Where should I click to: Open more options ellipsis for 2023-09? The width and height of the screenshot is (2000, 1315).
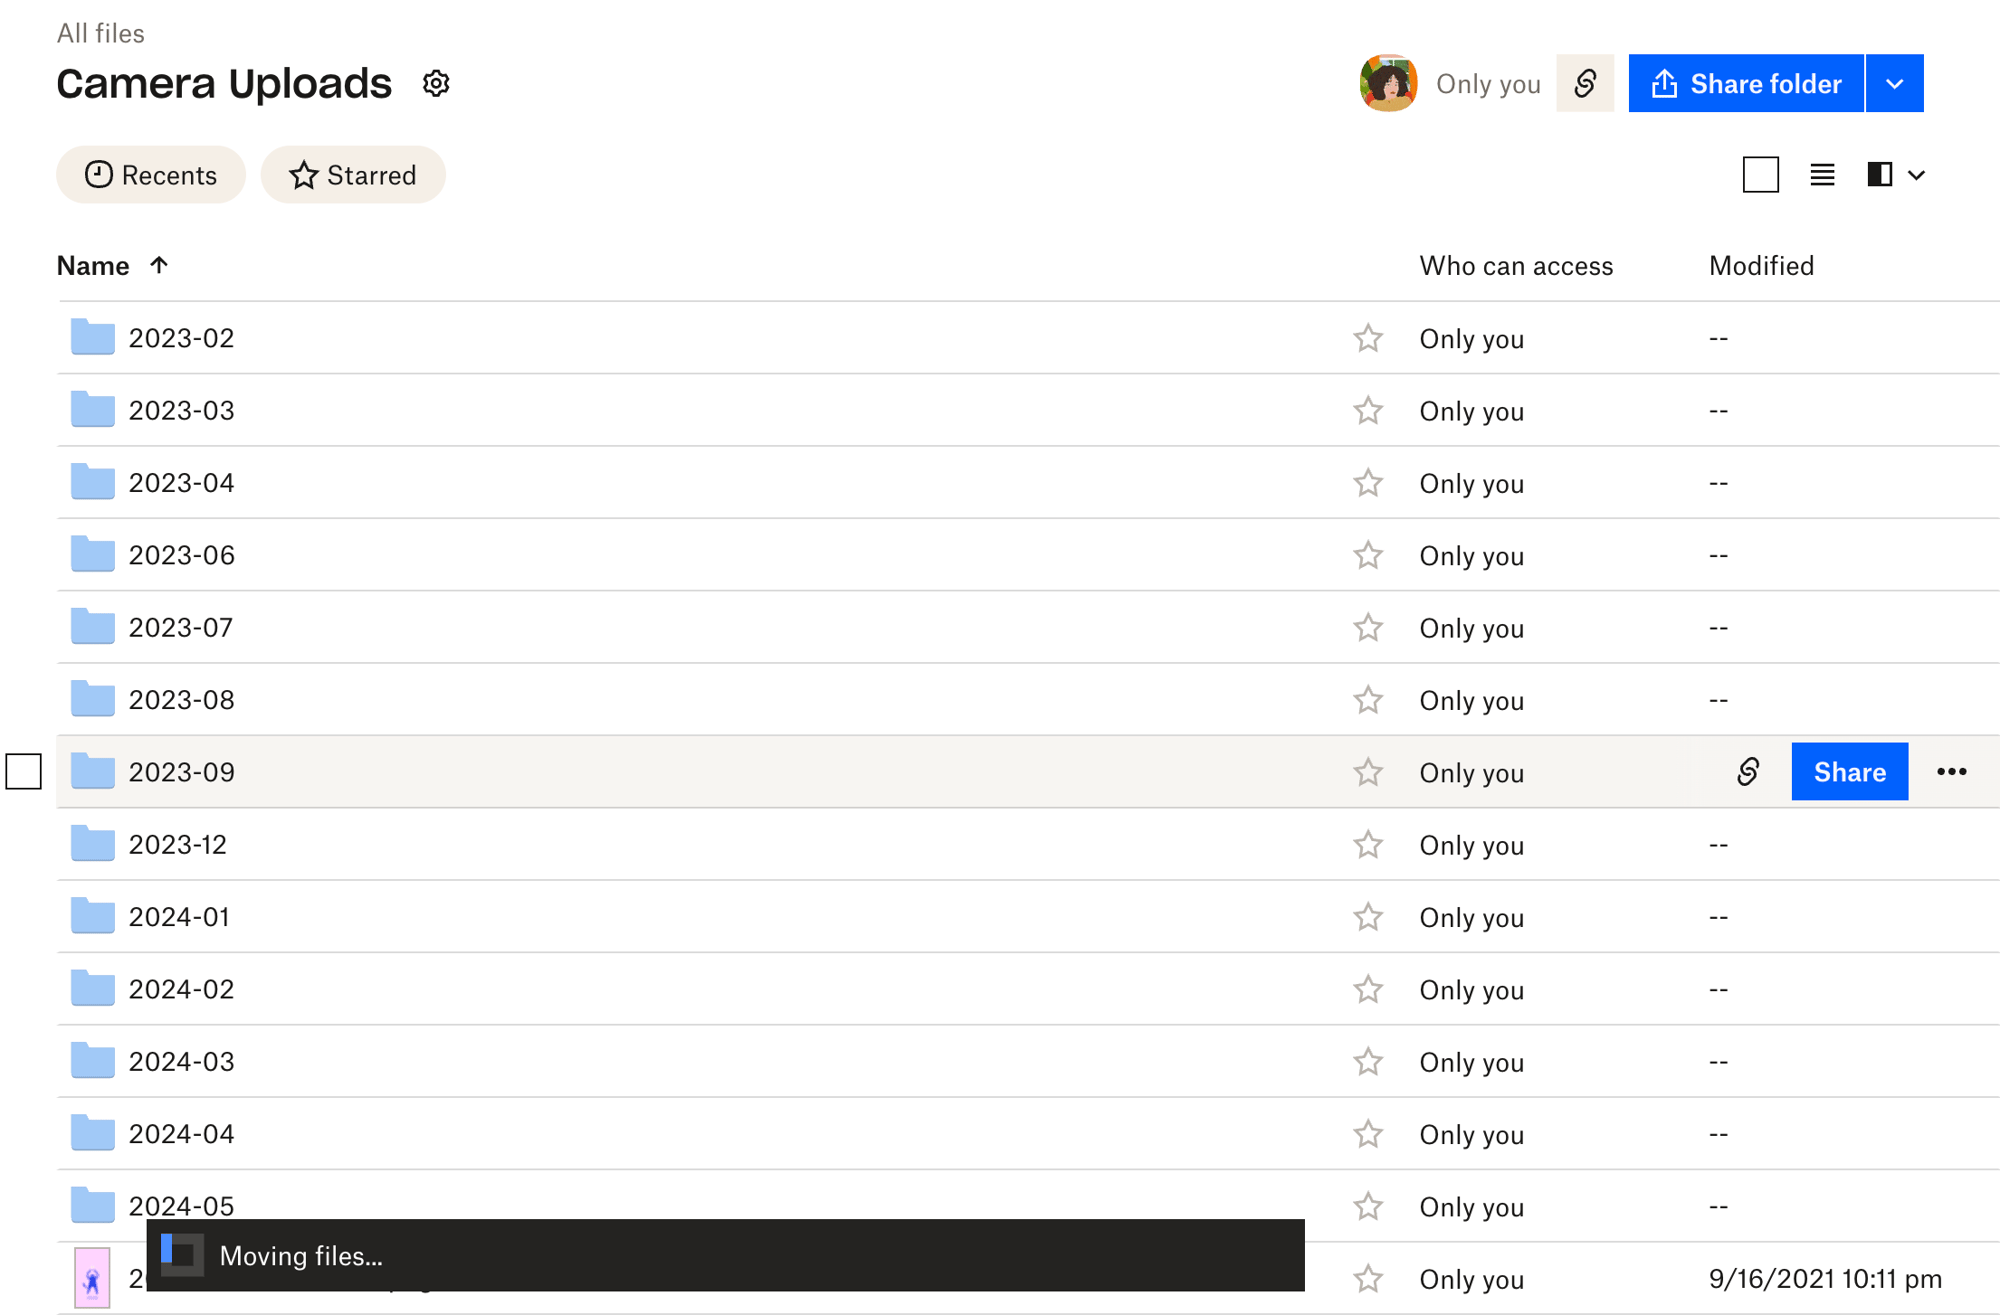tap(1951, 772)
